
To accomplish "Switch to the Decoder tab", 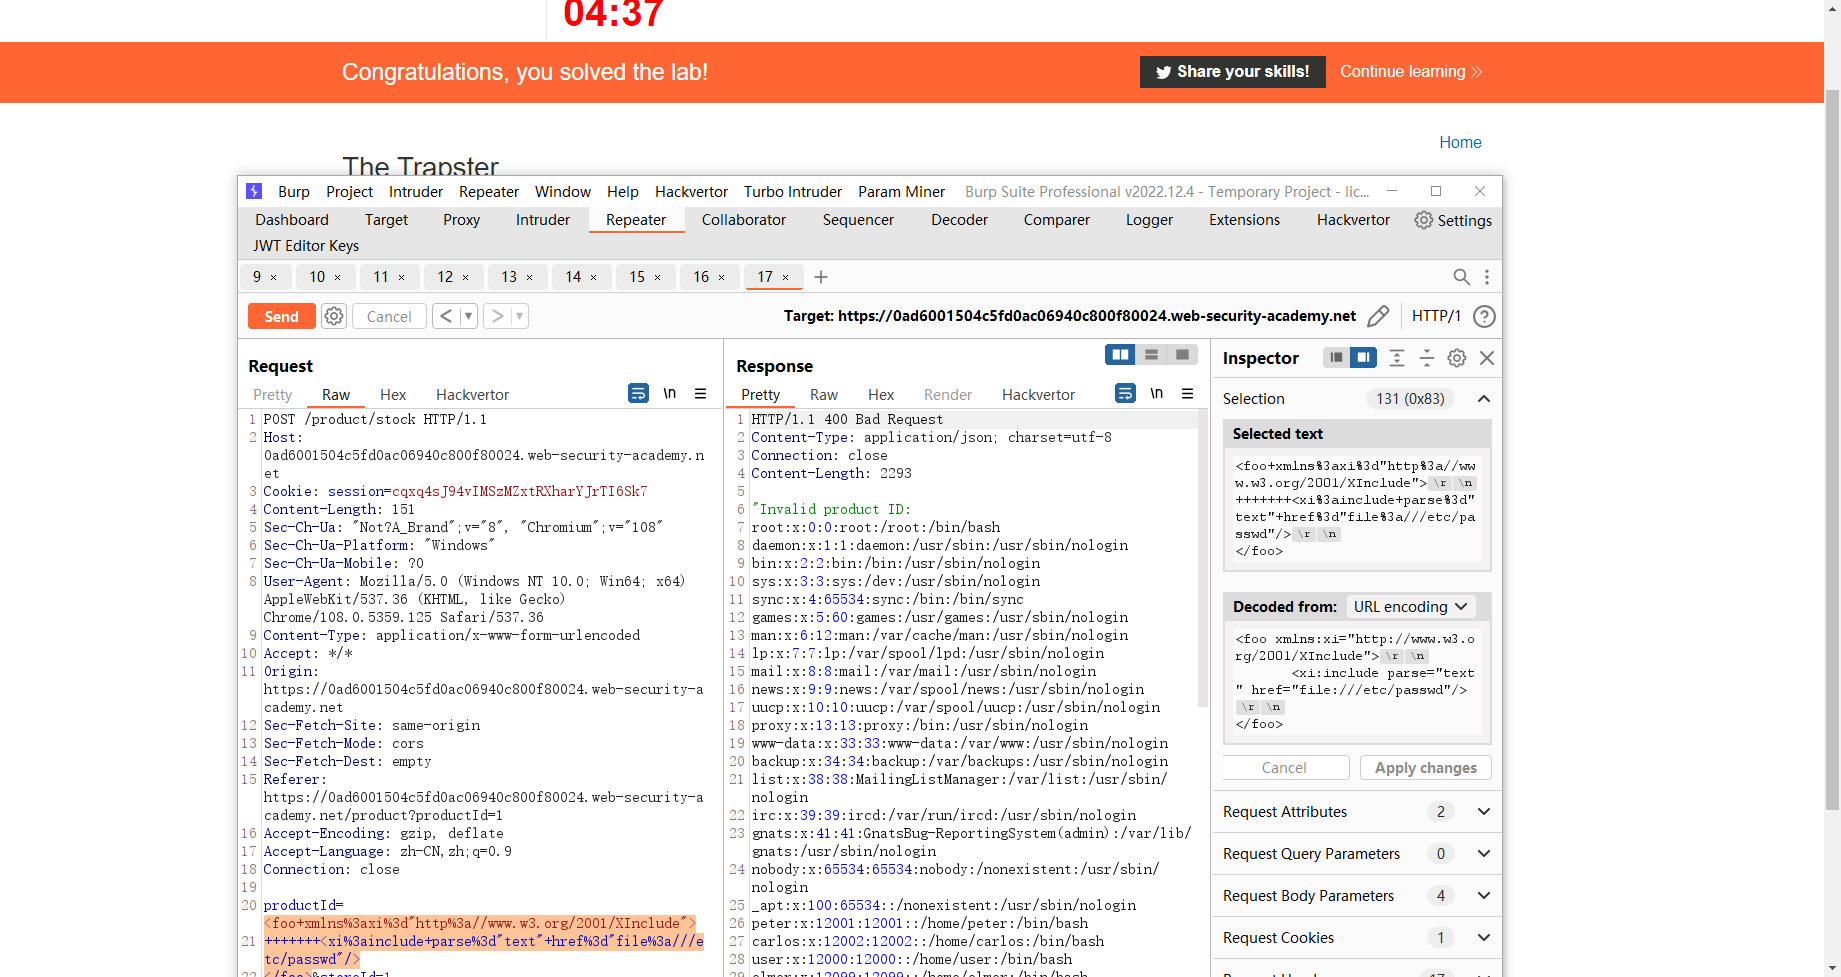I will point(959,220).
